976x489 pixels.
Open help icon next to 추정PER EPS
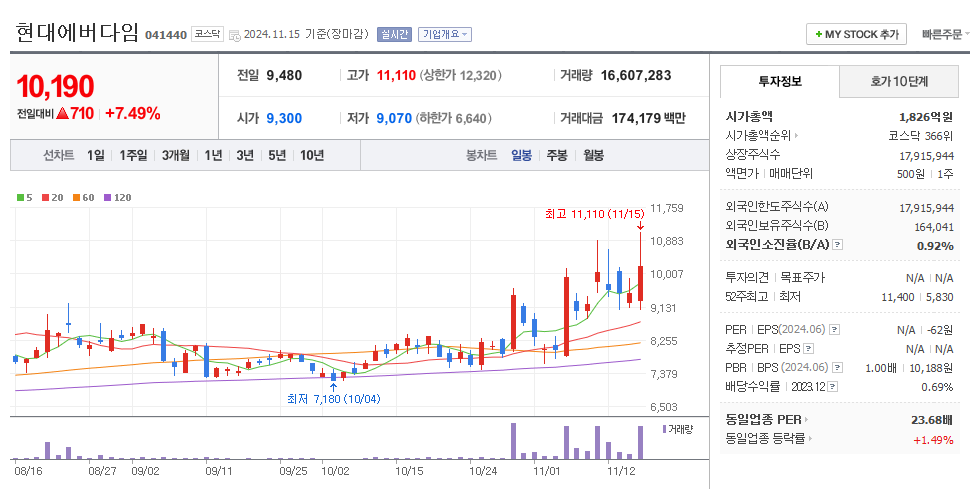point(809,349)
